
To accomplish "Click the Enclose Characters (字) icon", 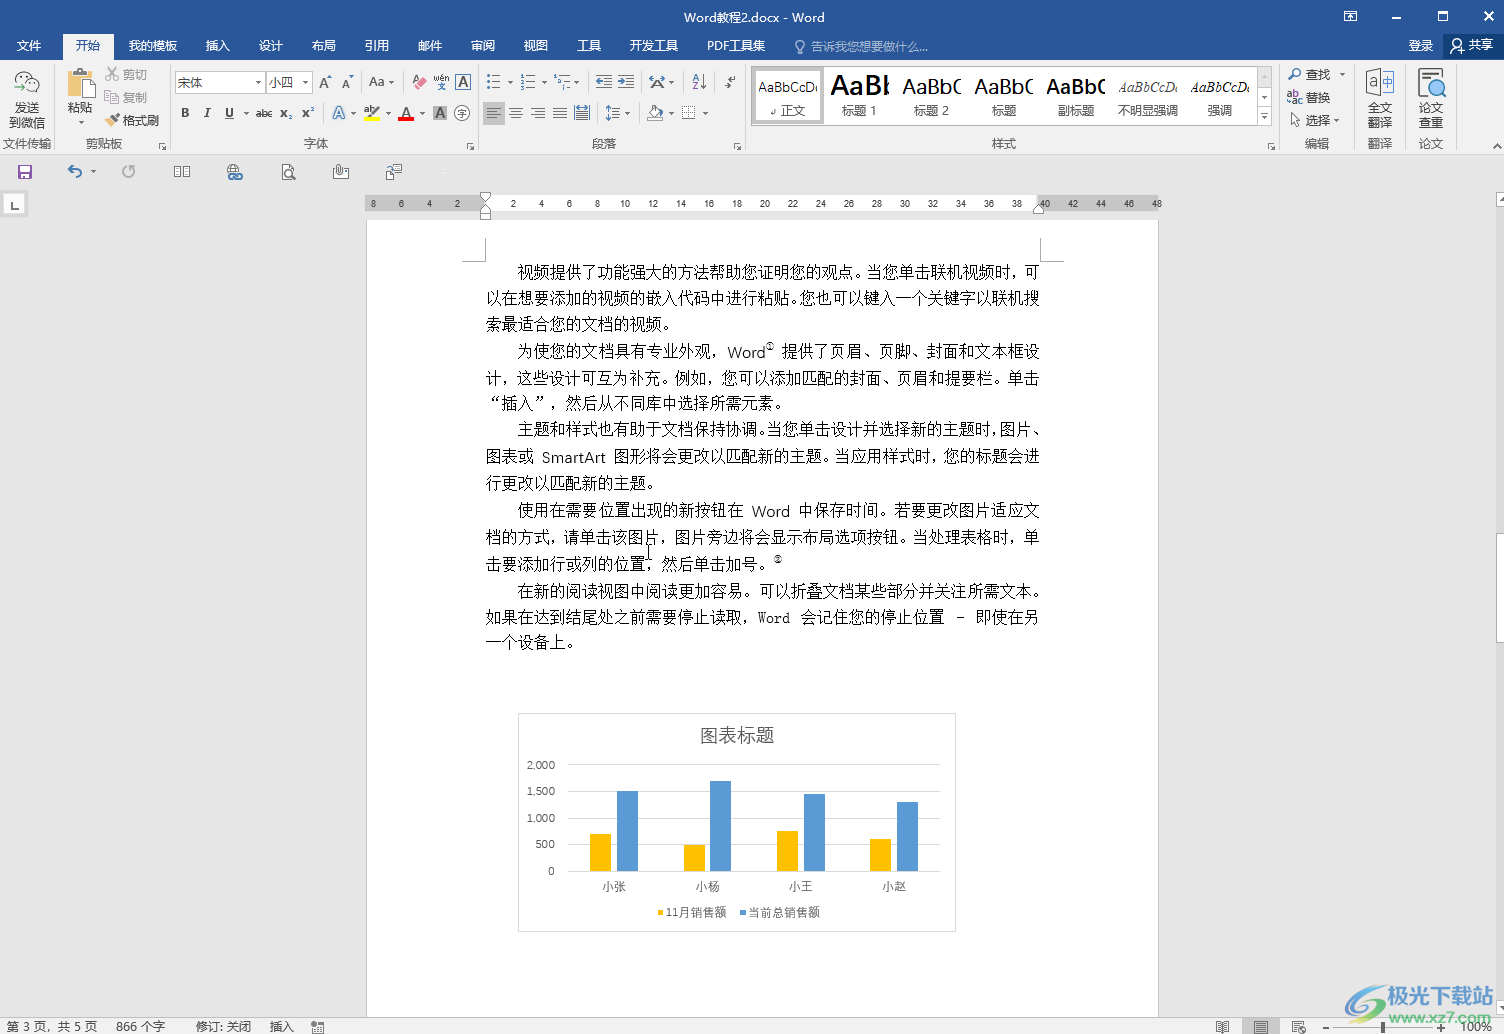I will (x=462, y=113).
